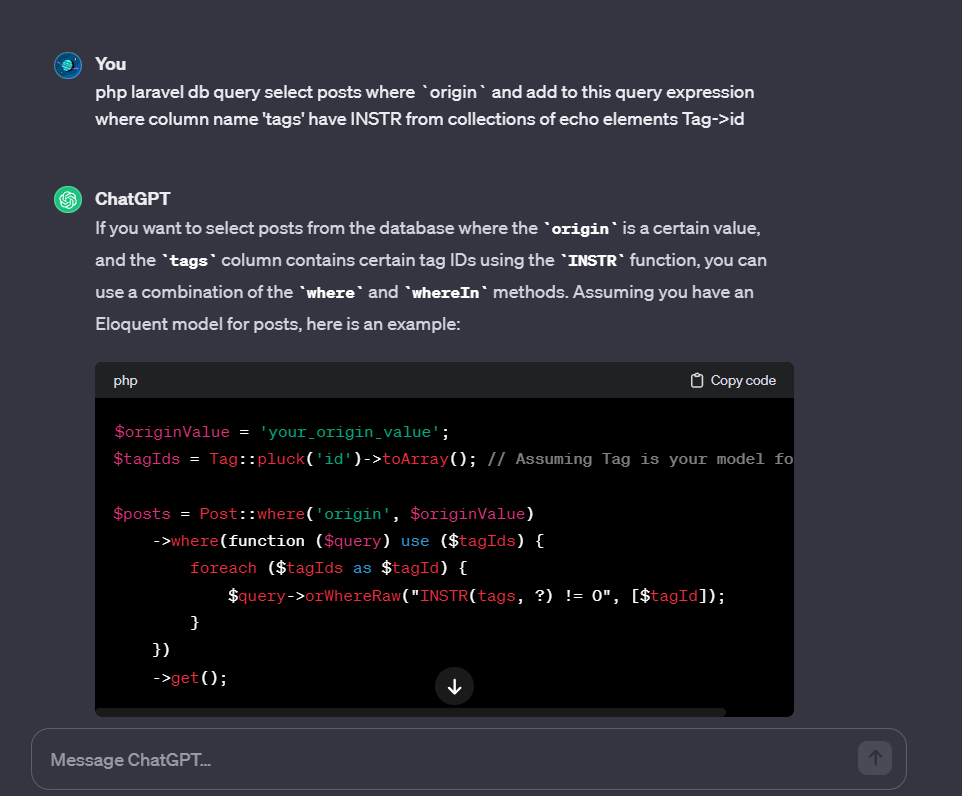Click the foreach loop code line
The width and height of the screenshot is (962, 796).
pos(329,568)
